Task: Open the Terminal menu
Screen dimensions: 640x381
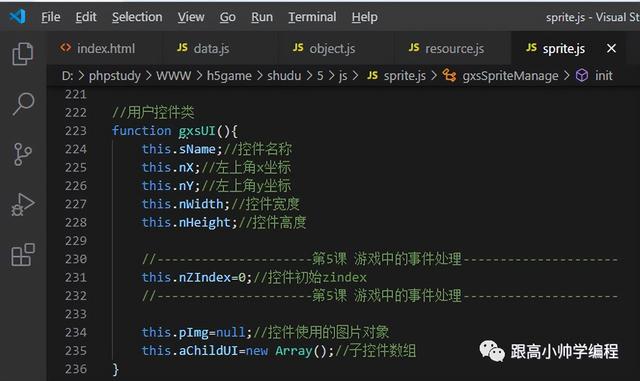Action: point(312,17)
